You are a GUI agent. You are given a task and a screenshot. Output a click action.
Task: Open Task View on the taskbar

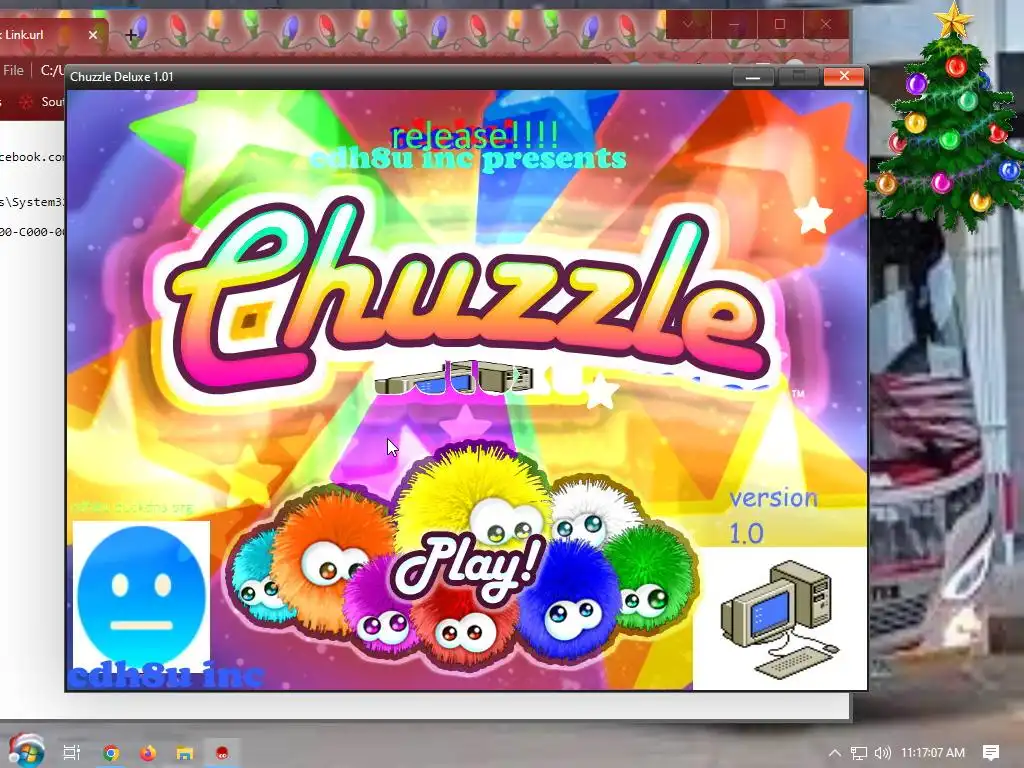pos(71,753)
